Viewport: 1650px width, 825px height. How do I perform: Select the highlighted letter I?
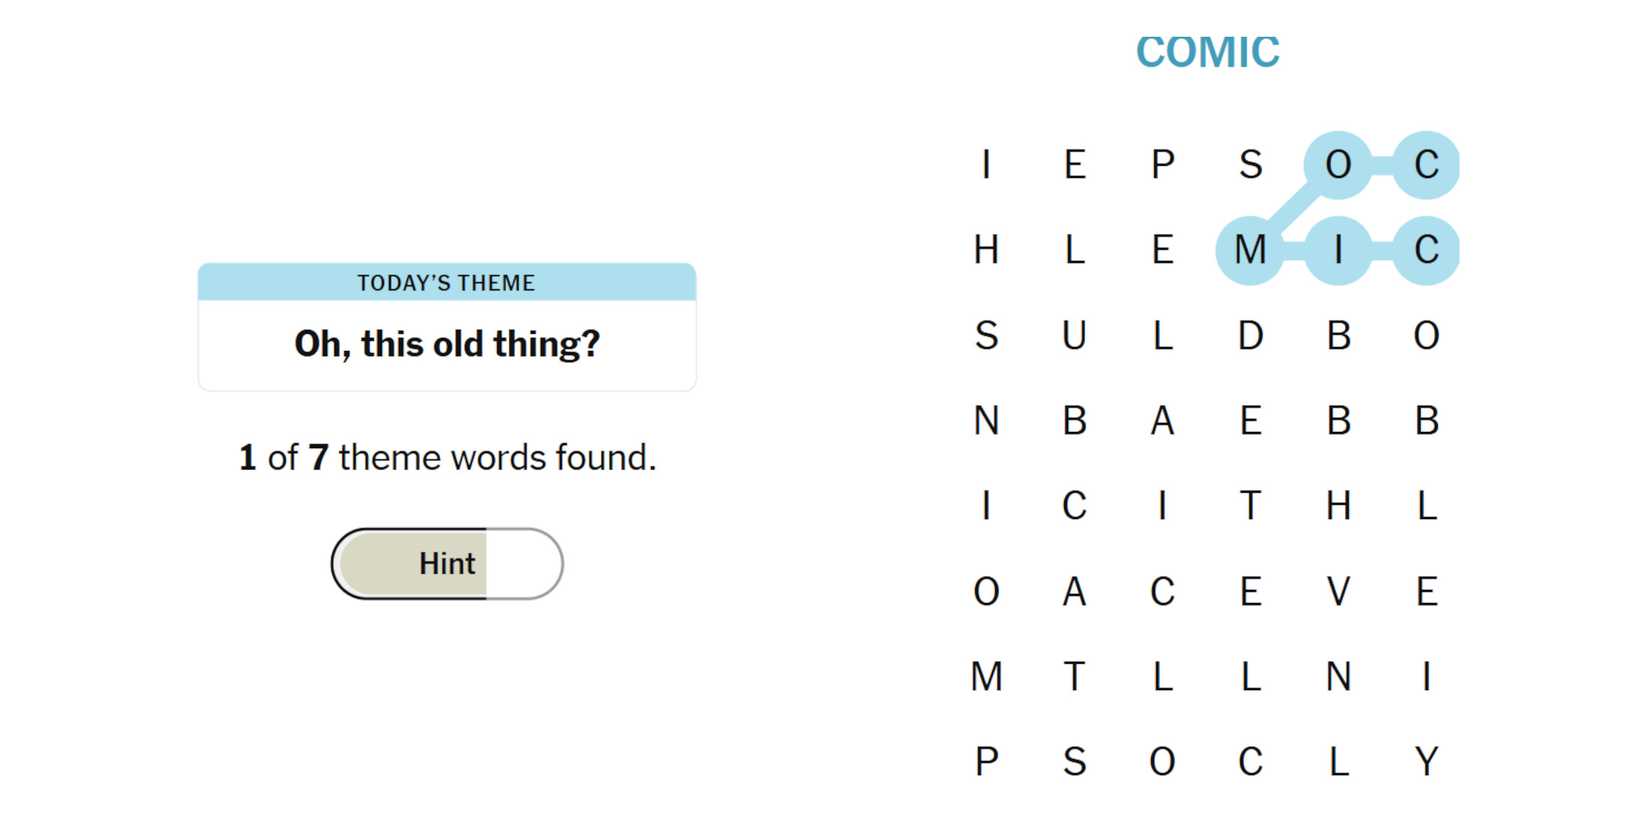tap(1338, 250)
